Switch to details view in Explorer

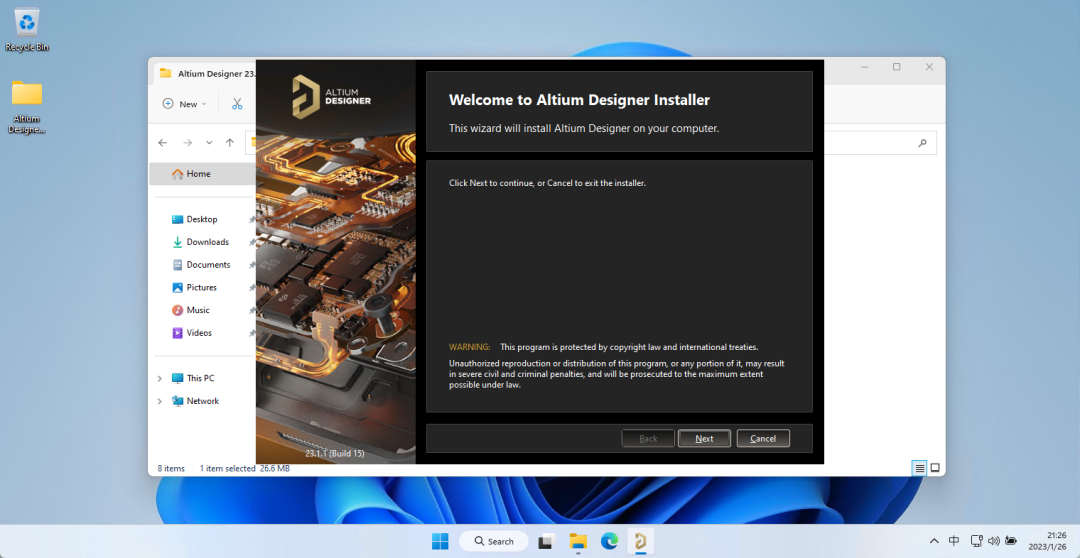click(x=919, y=468)
